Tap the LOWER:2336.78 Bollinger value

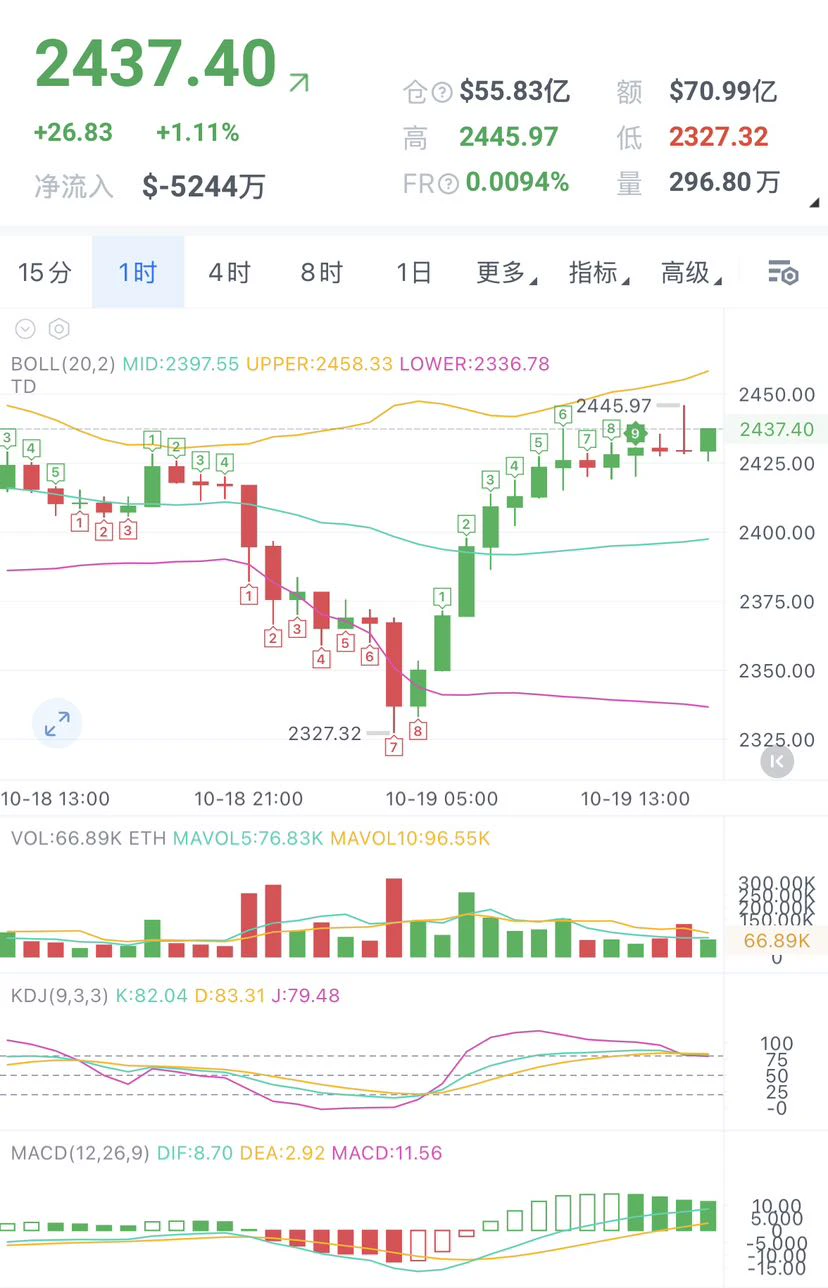(474, 364)
